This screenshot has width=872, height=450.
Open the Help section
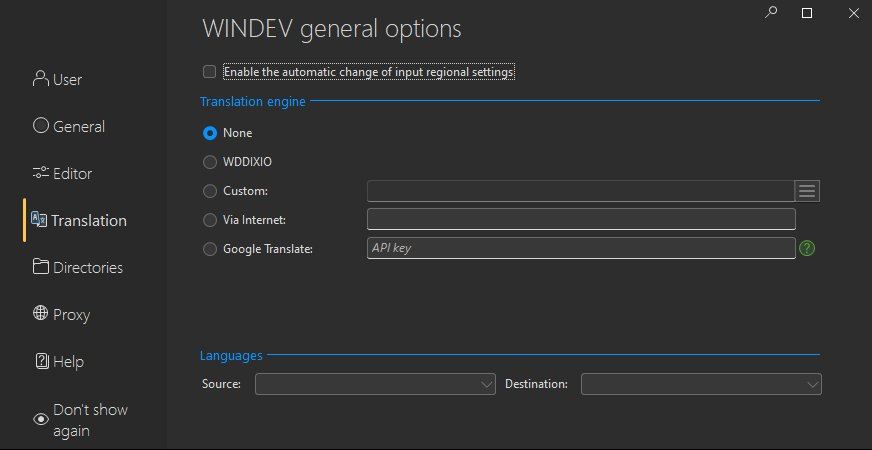click(59, 362)
